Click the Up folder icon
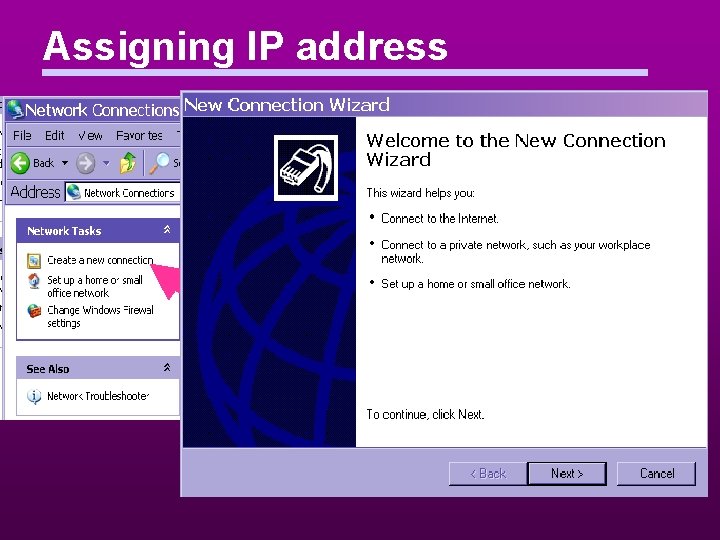Screen dimensions: 720x540 coord(128,163)
